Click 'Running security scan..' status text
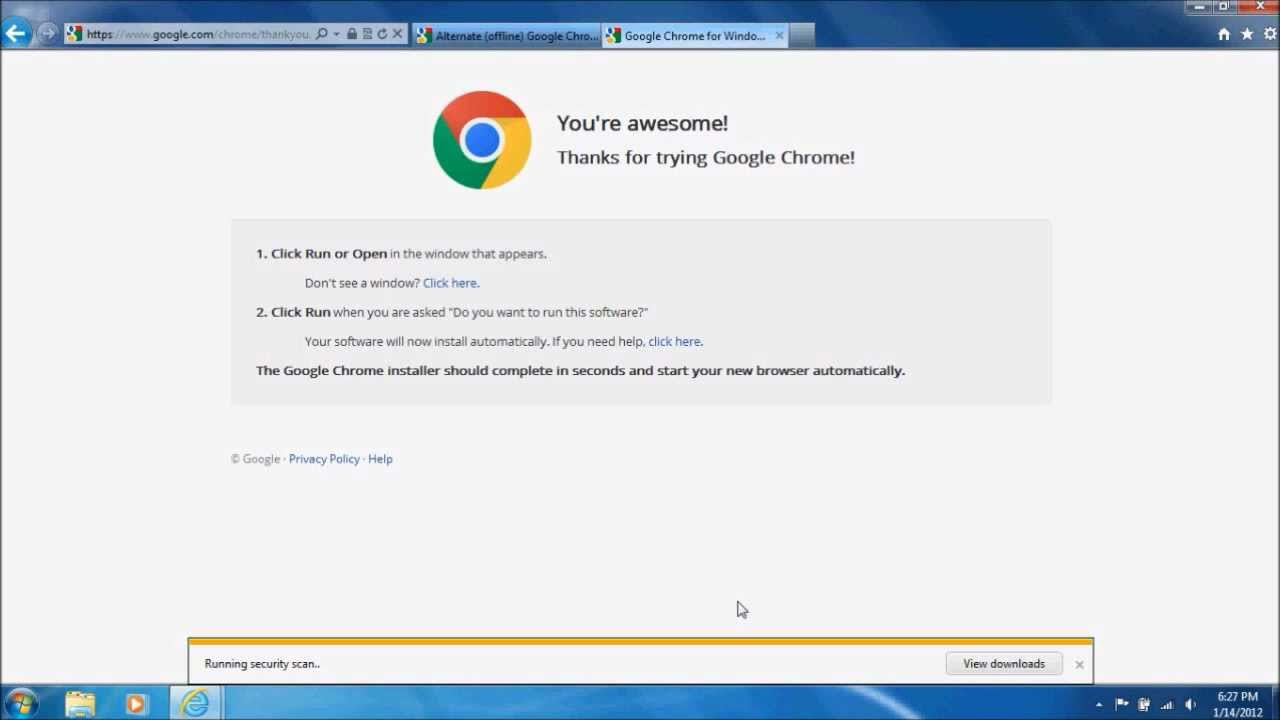 click(262, 664)
